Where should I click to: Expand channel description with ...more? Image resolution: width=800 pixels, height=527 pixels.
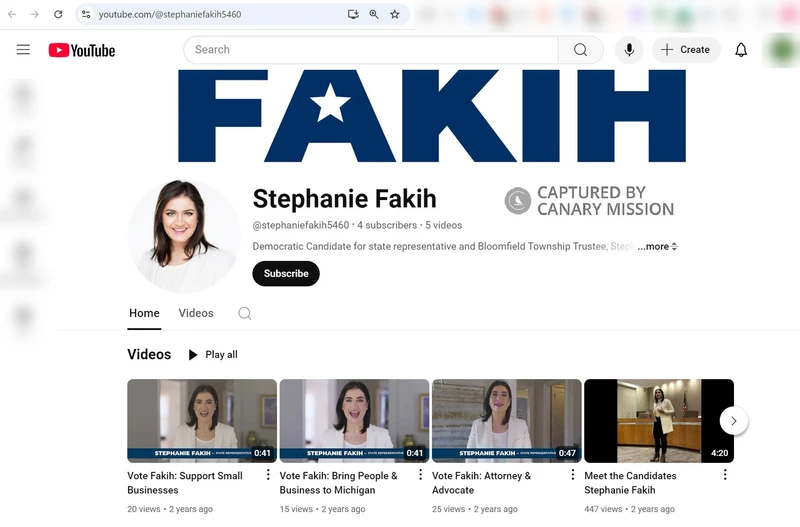tap(658, 246)
